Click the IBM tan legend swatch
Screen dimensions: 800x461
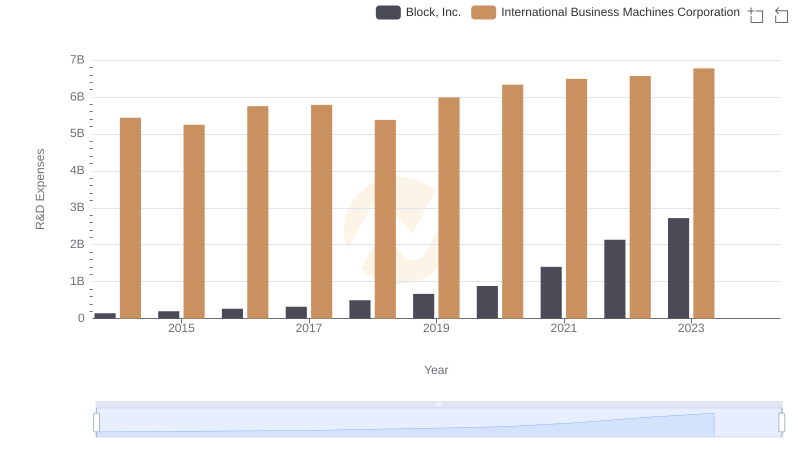tap(484, 12)
